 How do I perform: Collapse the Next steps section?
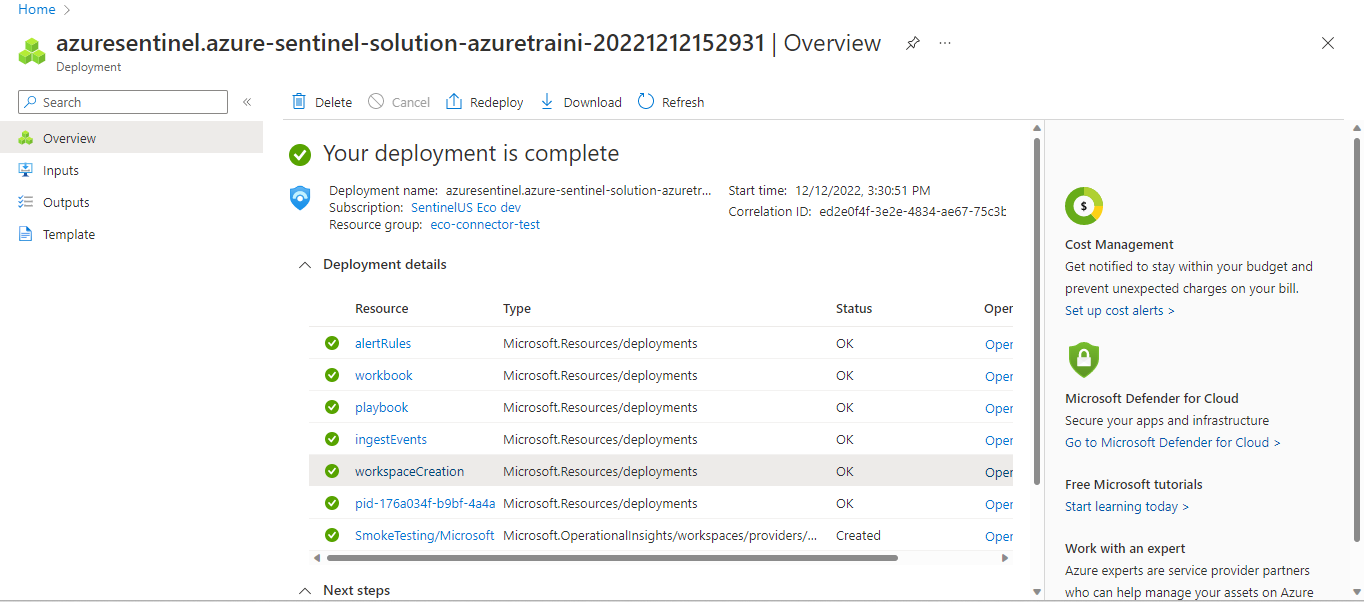point(305,591)
